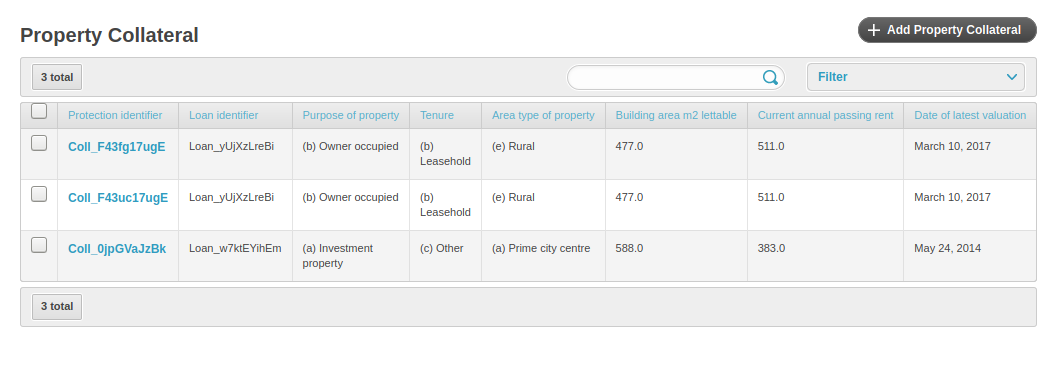The width and height of the screenshot is (1057, 381).
Task: Click the search magnifier icon
Action: click(770, 78)
